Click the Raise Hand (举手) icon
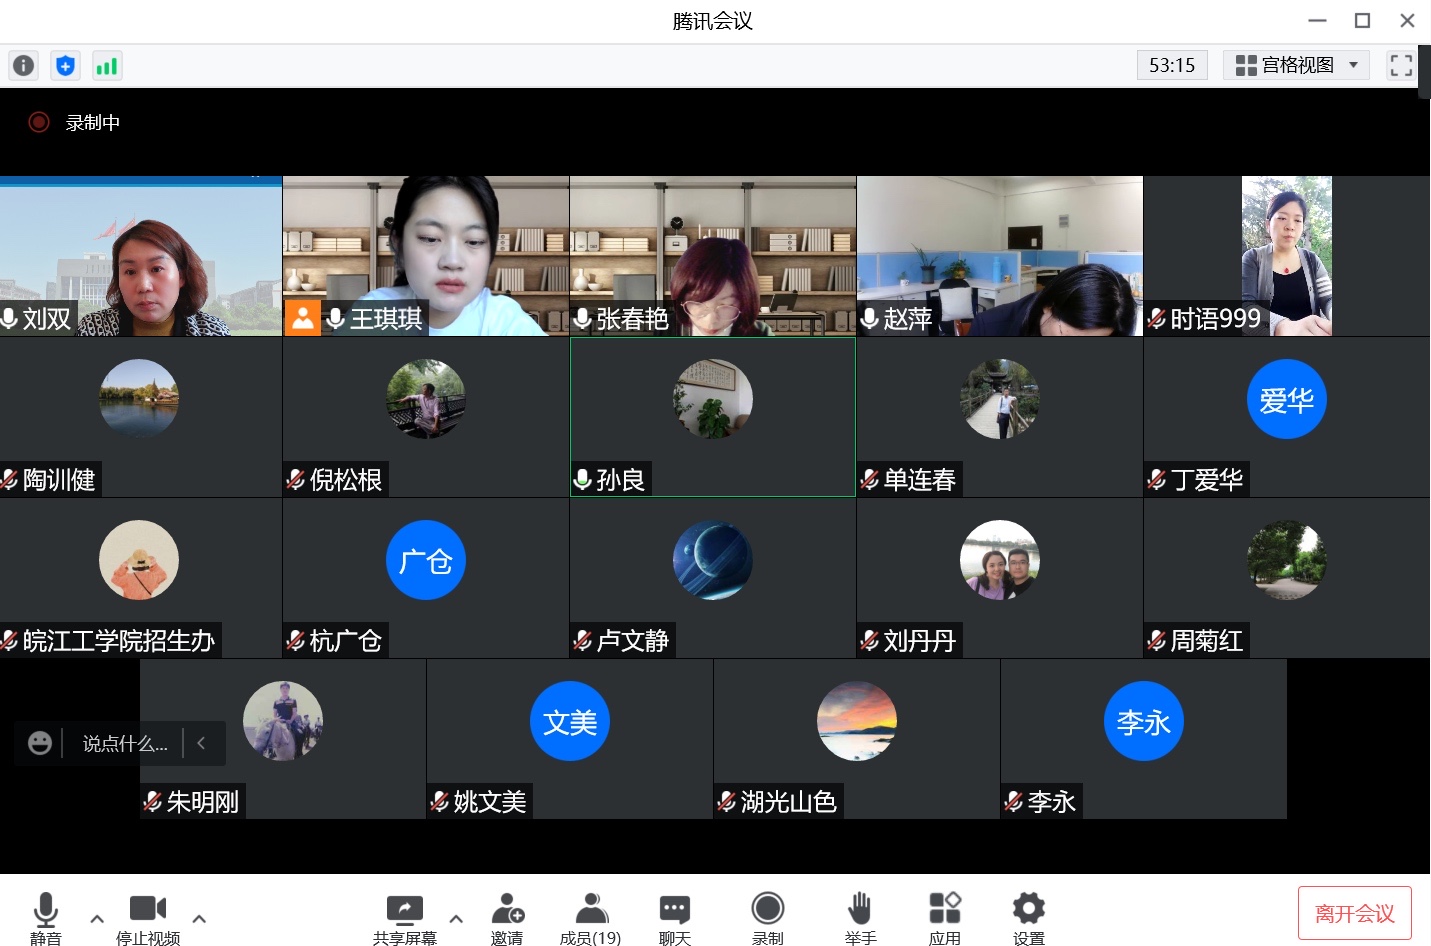The height and width of the screenshot is (946, 1431). pos(859,917)
